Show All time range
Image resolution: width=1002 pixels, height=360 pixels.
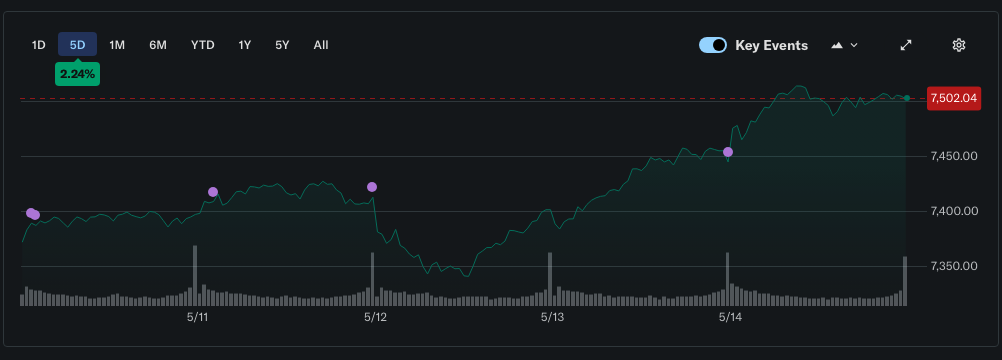point(321,45)
